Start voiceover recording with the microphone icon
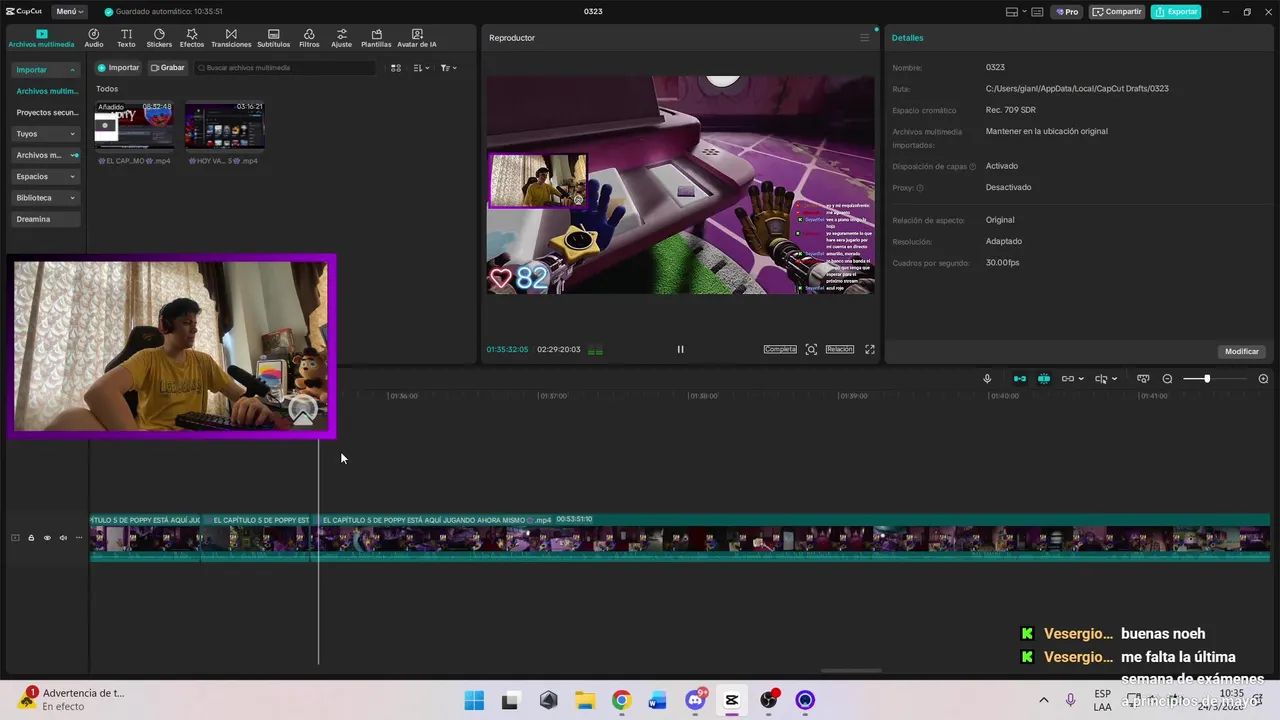Screen dimensions: 1280x720 coord(987,379)
